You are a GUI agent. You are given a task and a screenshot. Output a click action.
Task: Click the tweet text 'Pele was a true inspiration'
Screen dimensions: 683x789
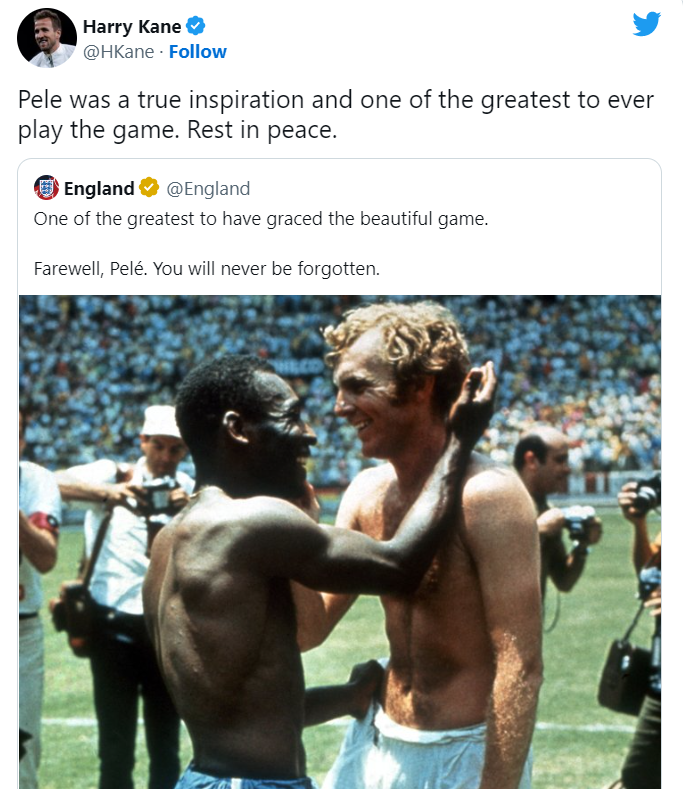coord(160,100)
